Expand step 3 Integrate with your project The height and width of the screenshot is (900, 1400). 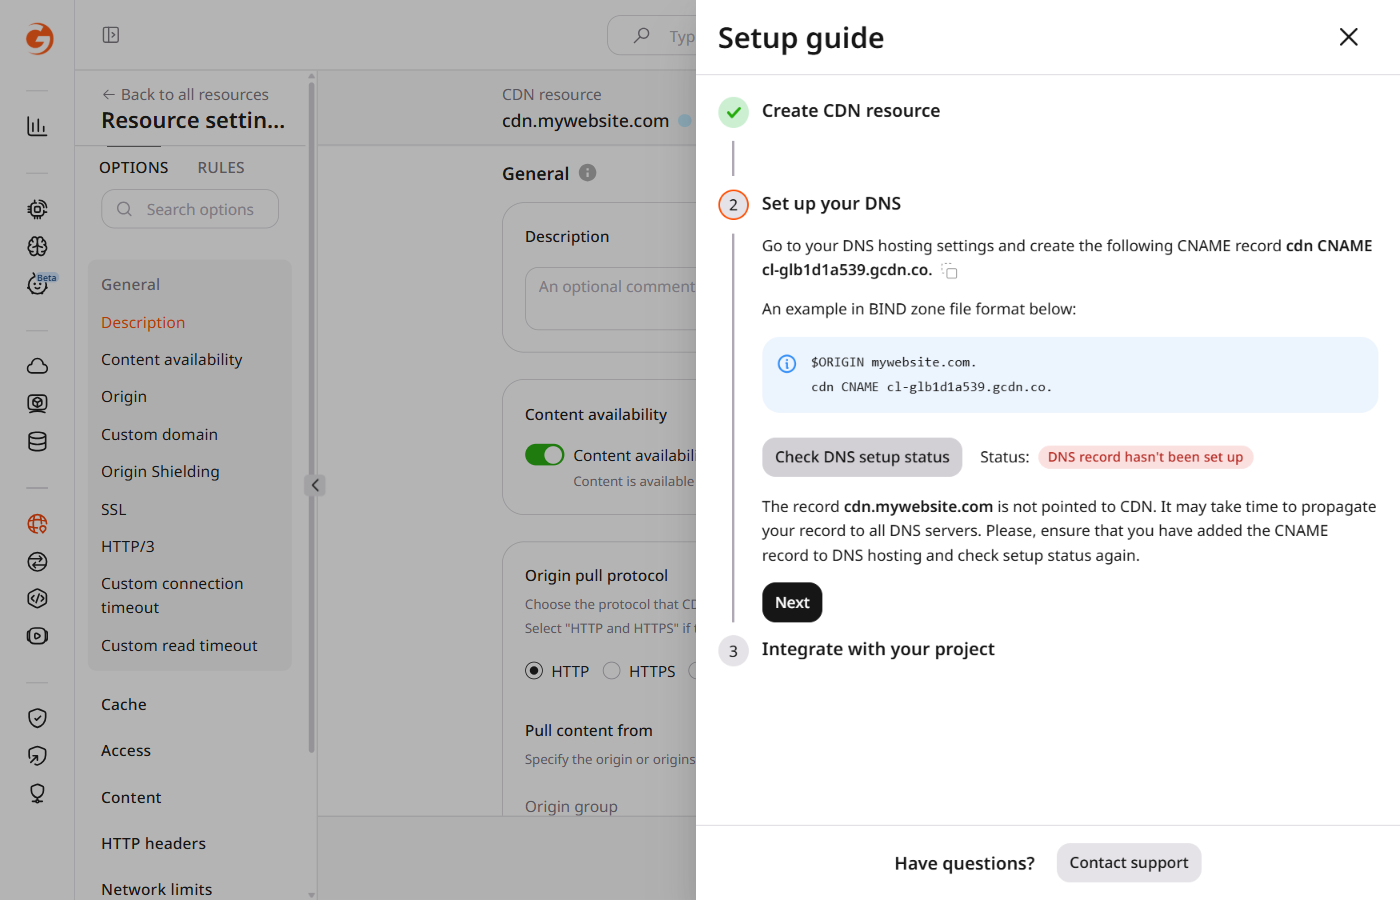click(x=878, y=649)
